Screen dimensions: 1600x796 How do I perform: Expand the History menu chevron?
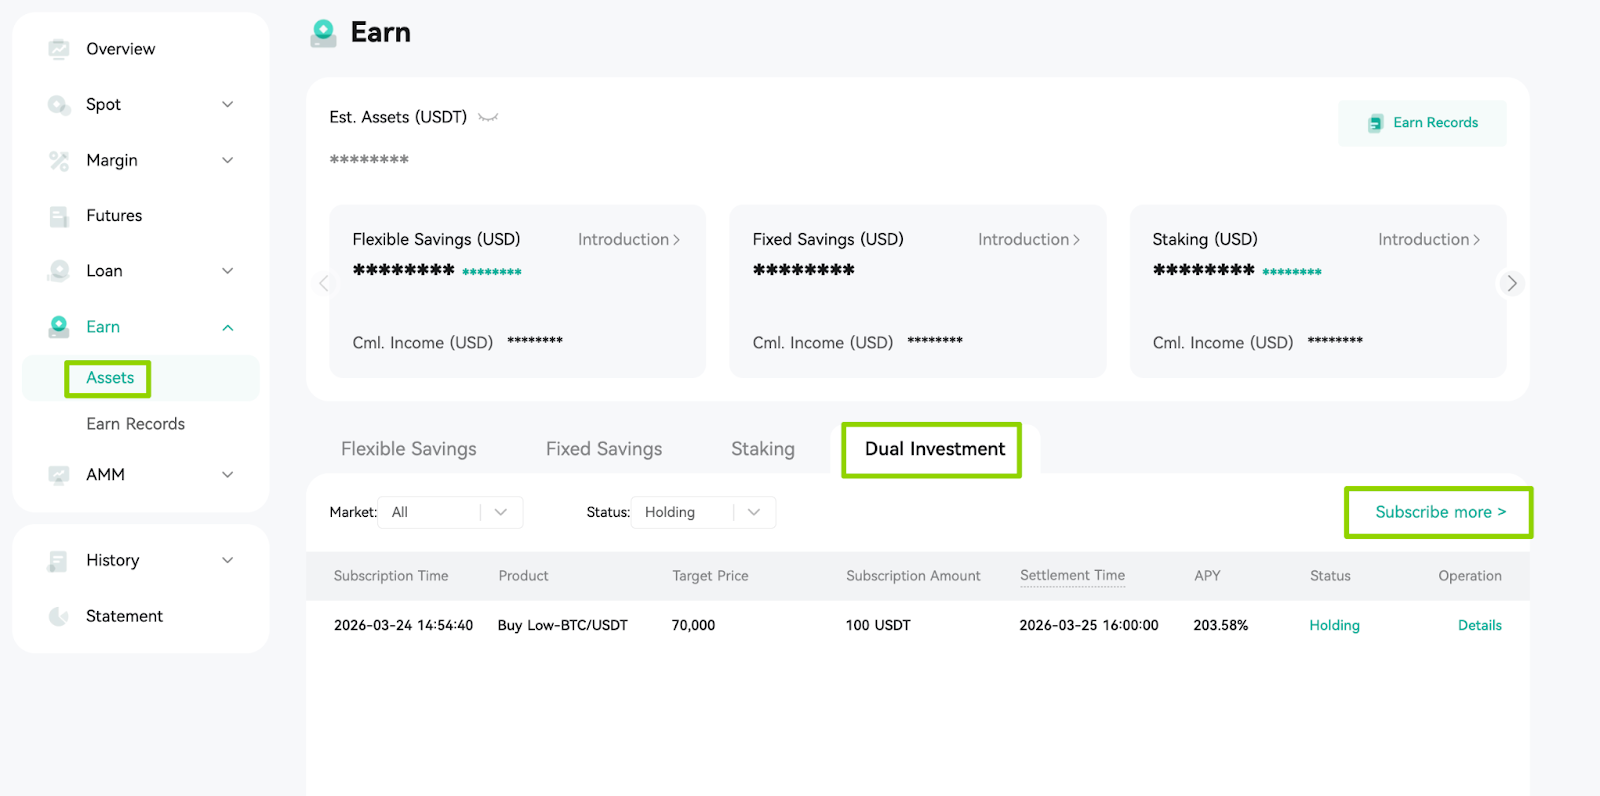(x=228, y=561)
